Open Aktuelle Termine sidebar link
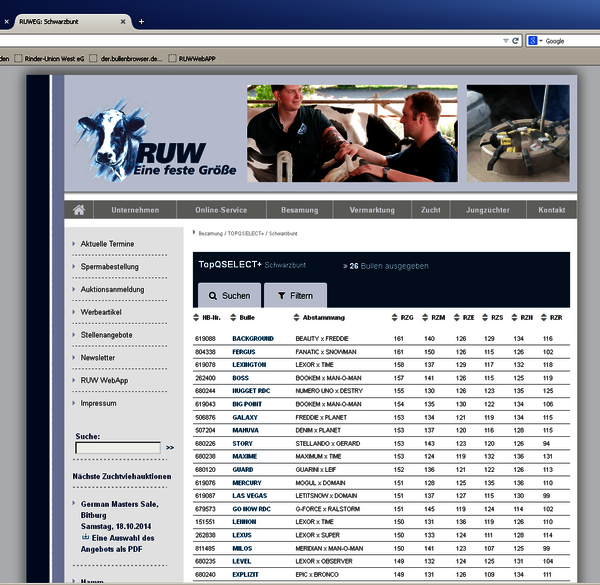The image size is (600, 585). pos(107,244)
